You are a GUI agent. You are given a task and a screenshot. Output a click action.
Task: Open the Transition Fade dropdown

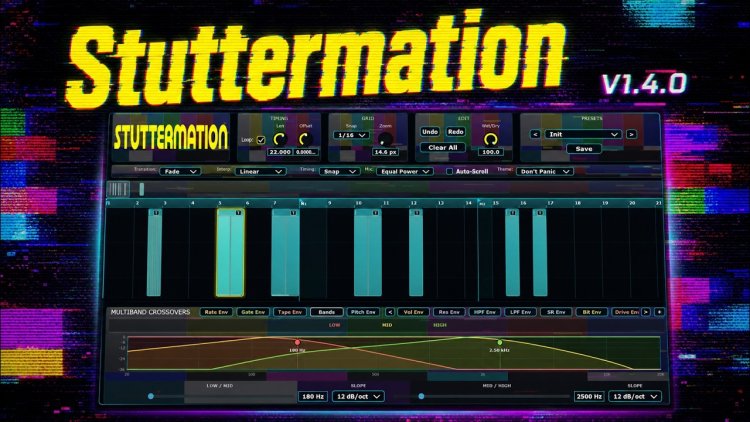[x=180, y=171]
